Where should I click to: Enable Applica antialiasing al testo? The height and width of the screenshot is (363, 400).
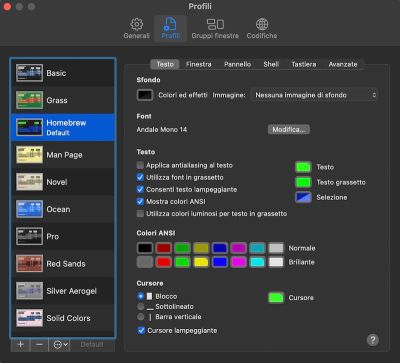pos(140,165)
